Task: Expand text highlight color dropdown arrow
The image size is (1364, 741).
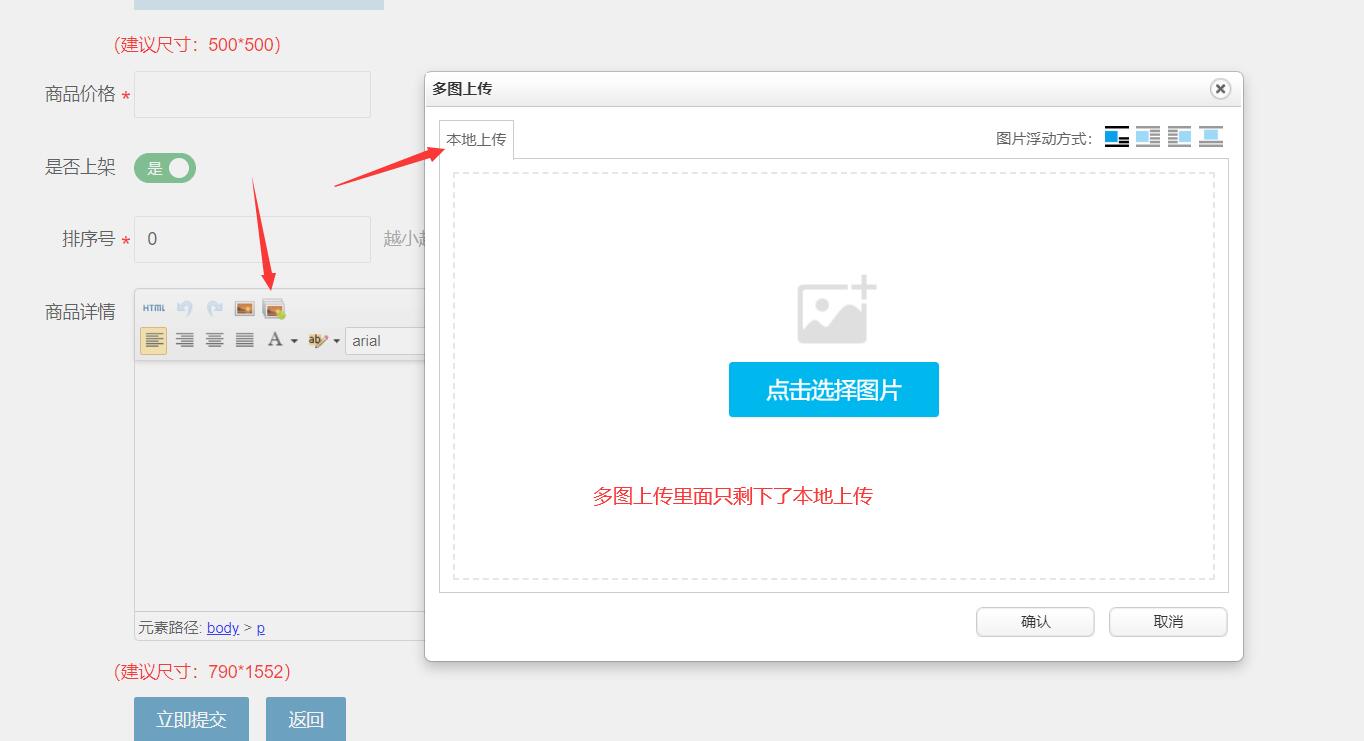Action: pyautogui.click(x=336, y=342)
